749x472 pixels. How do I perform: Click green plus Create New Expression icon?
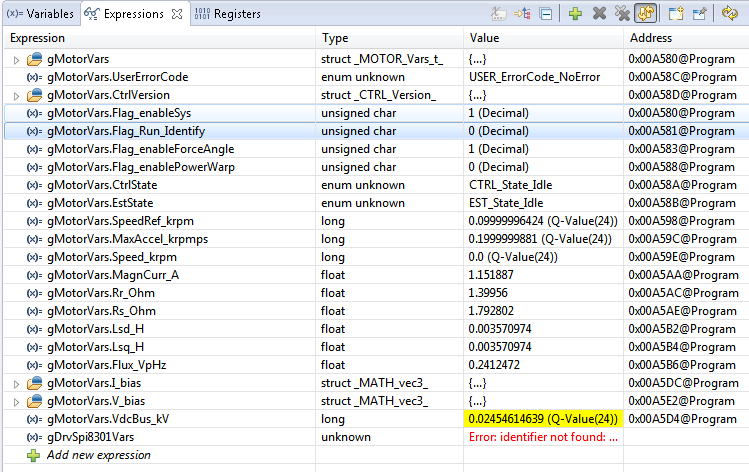[575, 13]
